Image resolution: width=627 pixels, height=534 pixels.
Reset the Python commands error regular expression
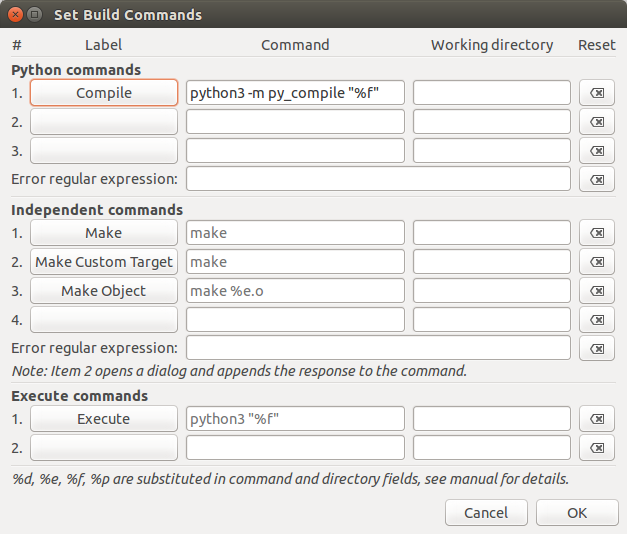[596, 180]
